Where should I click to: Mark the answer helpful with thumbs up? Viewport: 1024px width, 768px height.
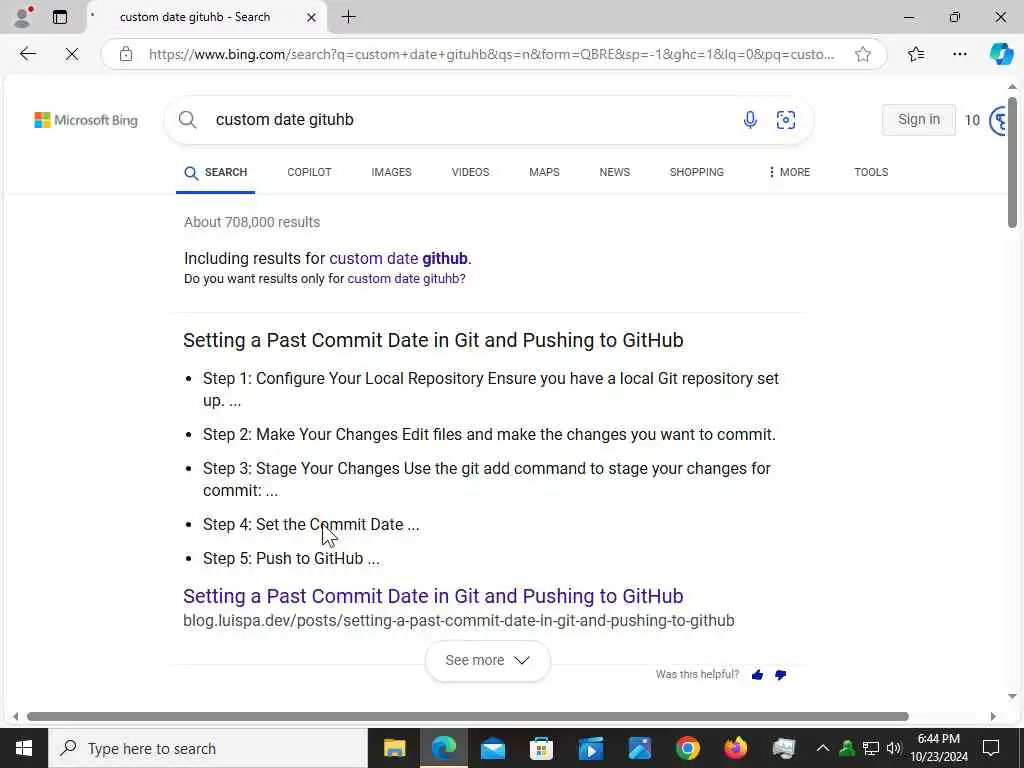pyautogui.click(x=757, y=675)
